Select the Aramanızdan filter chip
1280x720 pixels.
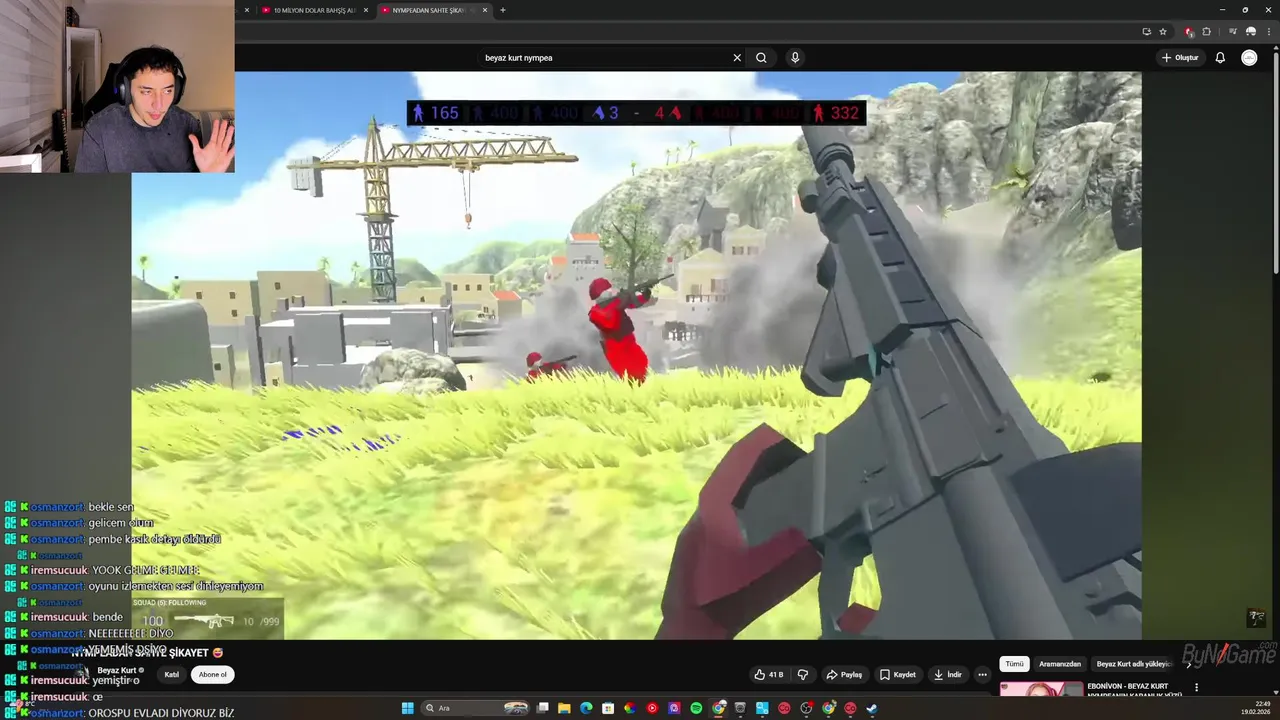click(1060, 664)
